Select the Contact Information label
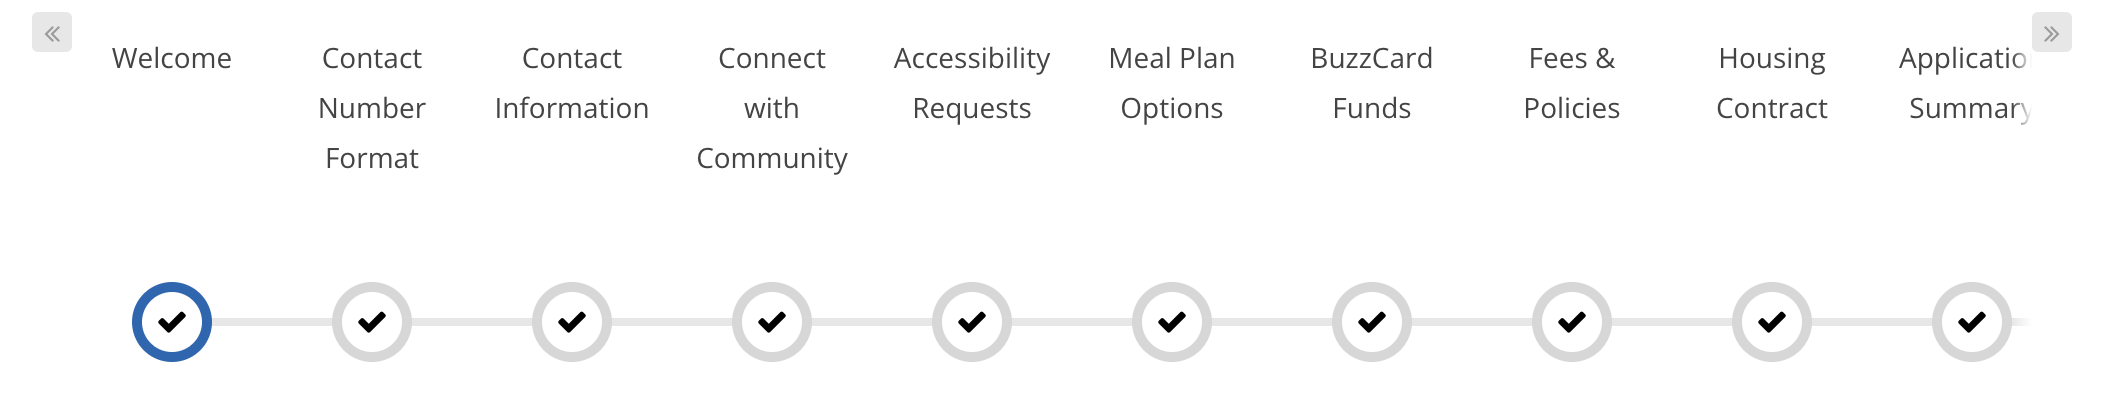Viewport: 2106px width, 396px height. (572, 83)
